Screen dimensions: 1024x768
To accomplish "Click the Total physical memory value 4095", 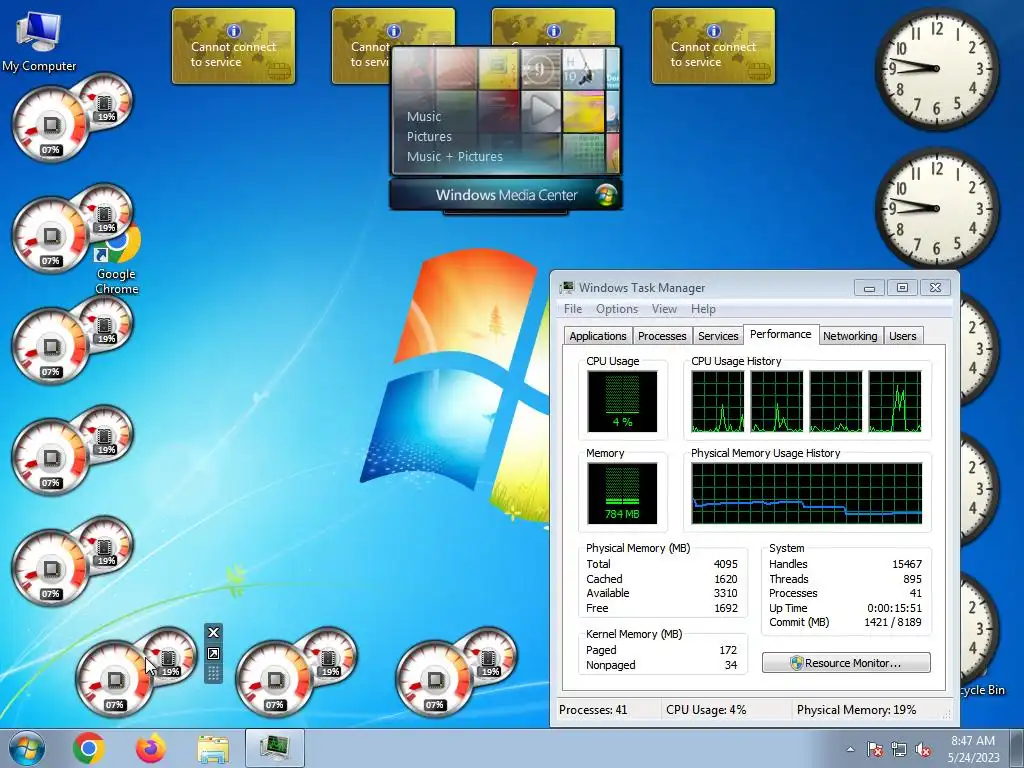I will [726, 564].
